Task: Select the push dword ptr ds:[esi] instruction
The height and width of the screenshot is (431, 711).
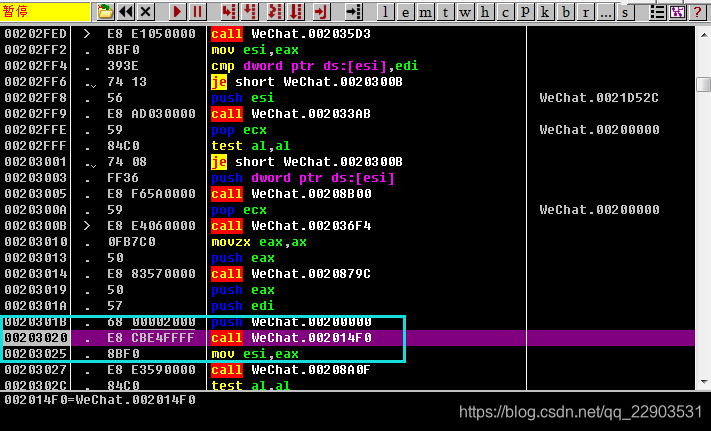Action: (x=303, y=178)
